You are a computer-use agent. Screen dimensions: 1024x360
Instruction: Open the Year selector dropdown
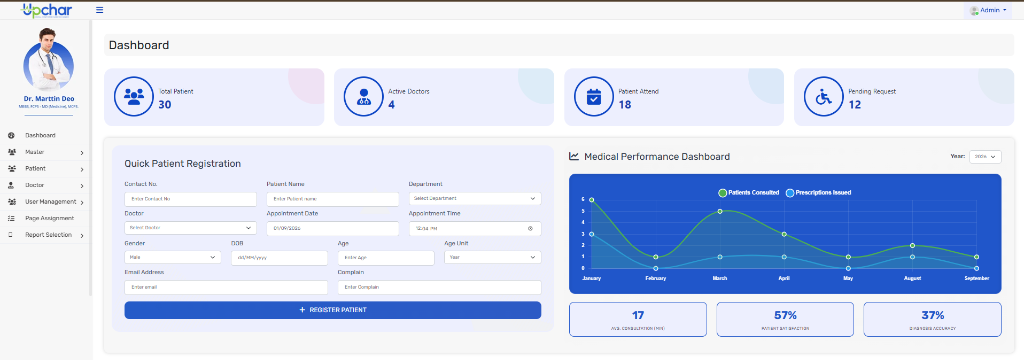coord(985,157)
